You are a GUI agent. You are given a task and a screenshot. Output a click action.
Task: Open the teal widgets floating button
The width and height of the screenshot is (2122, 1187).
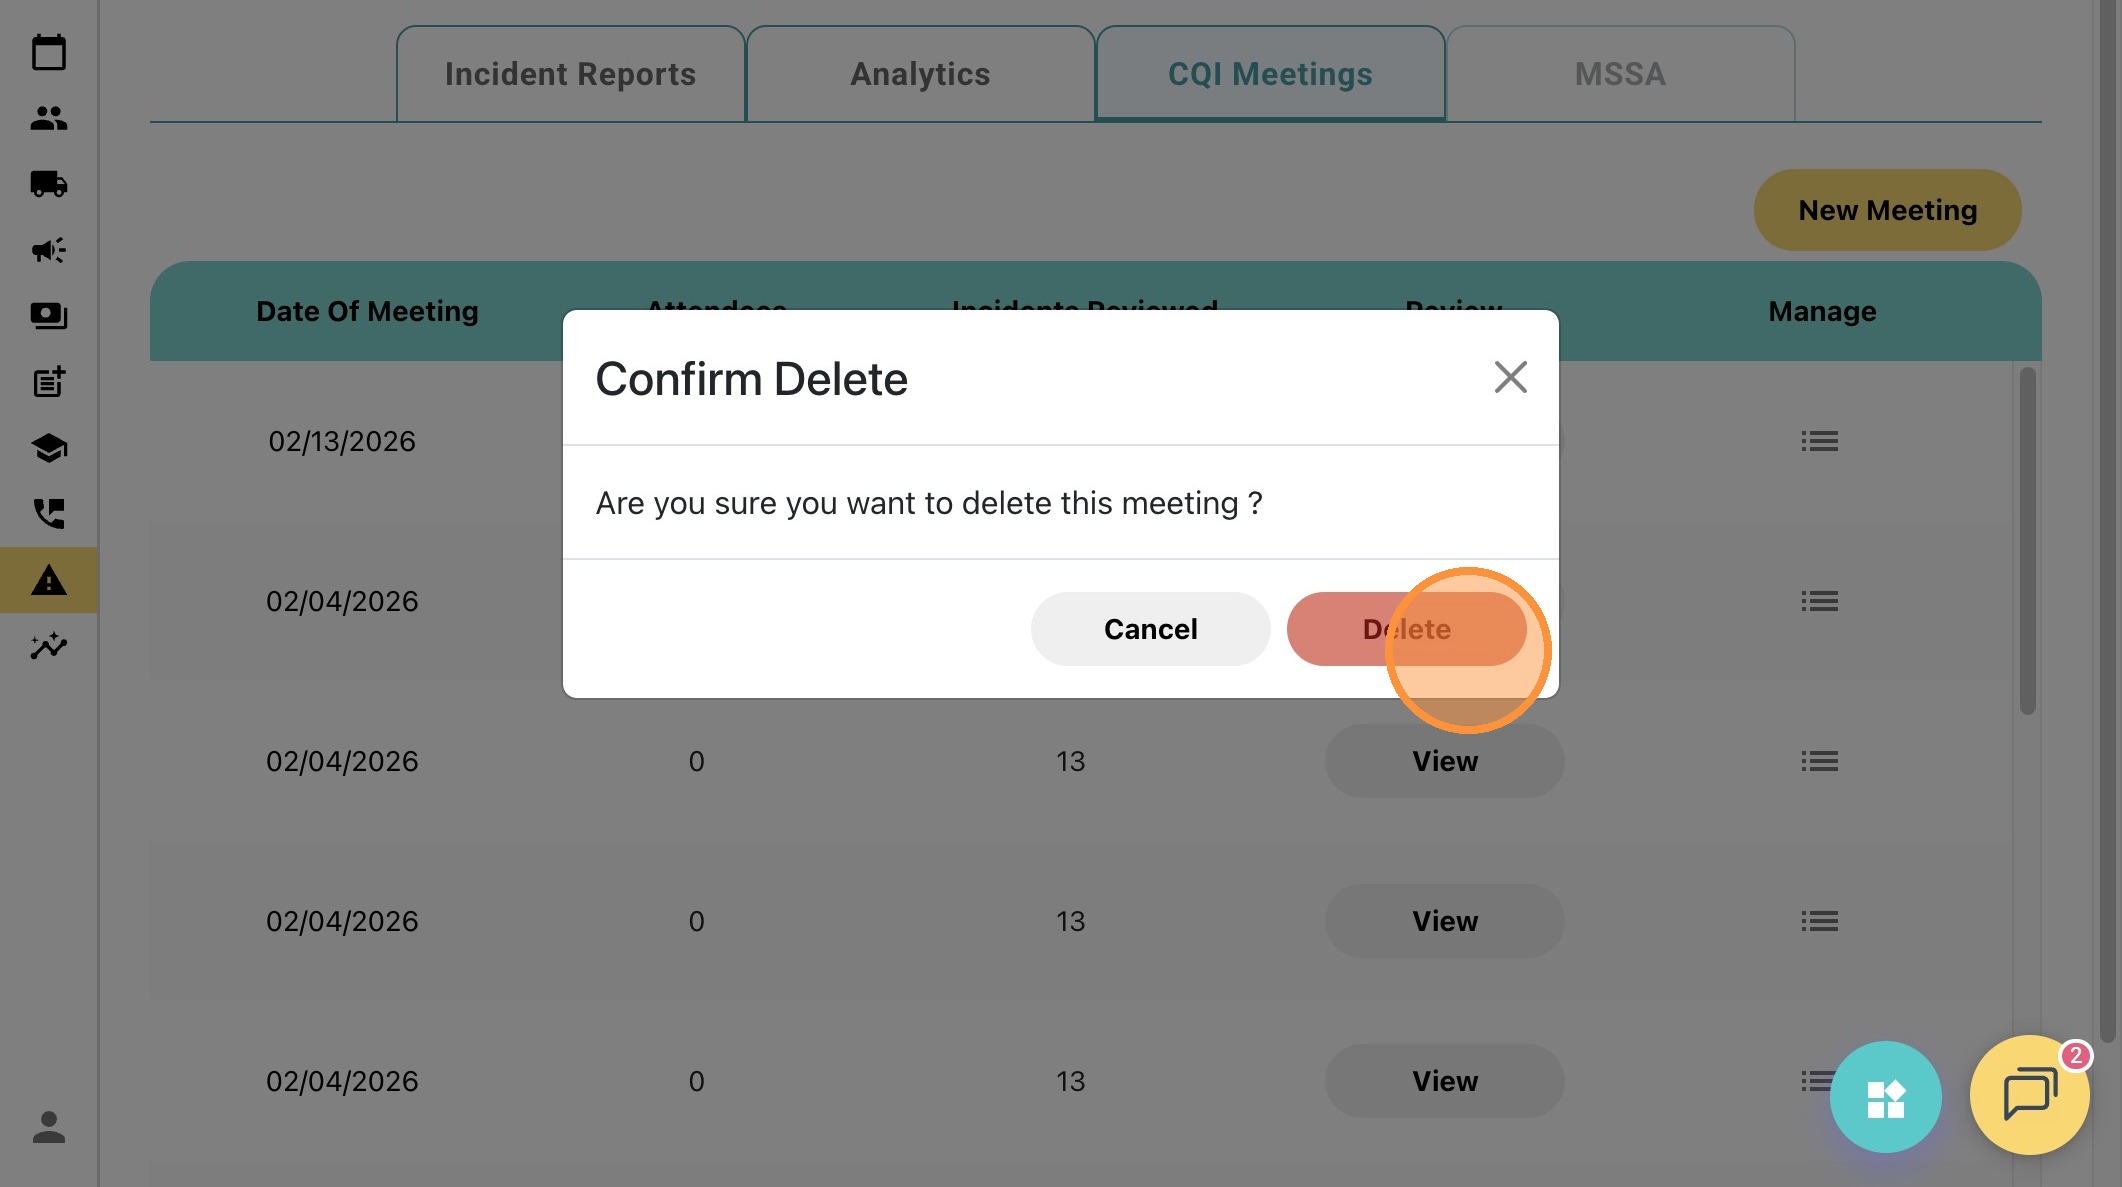[1885, 1097]
